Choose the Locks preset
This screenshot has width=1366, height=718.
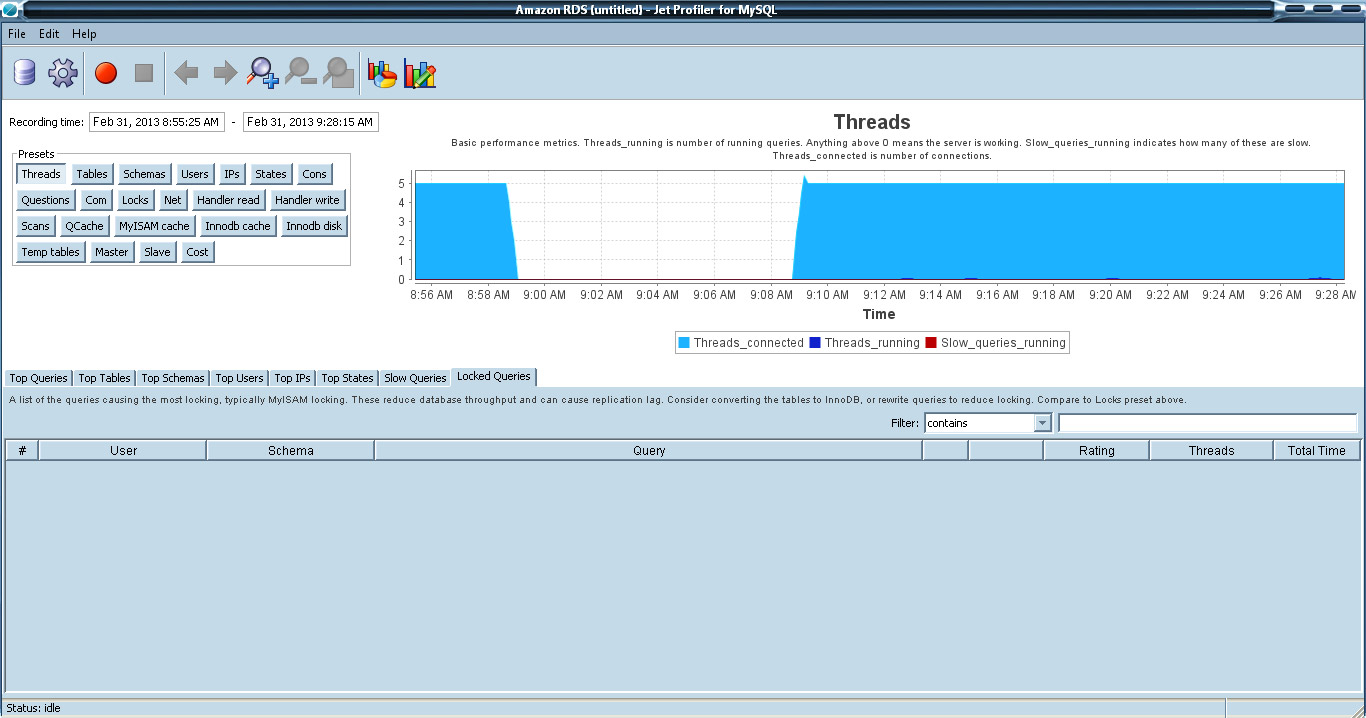pyautogui.click(x=135, y=200)
